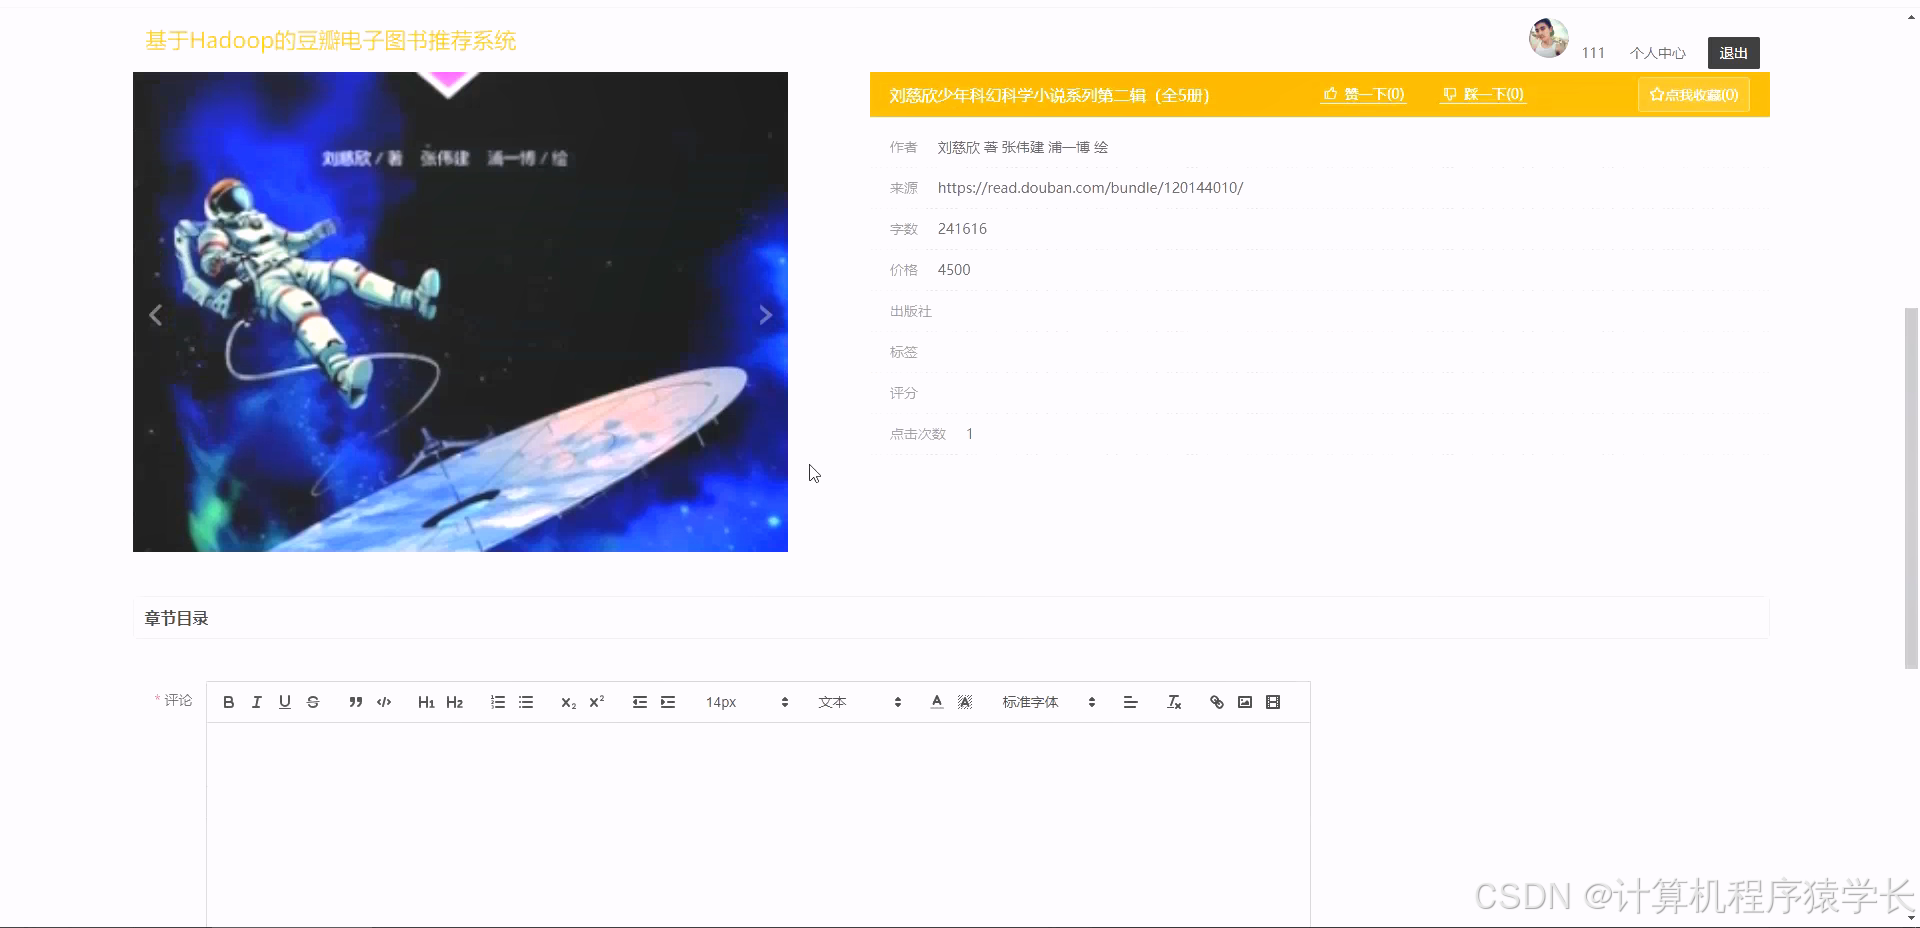Image resolution: width=1920 pixels, height=928 pixels.
Task: Click the 出版社 publisher label
Action: click(x=910, y=311)
